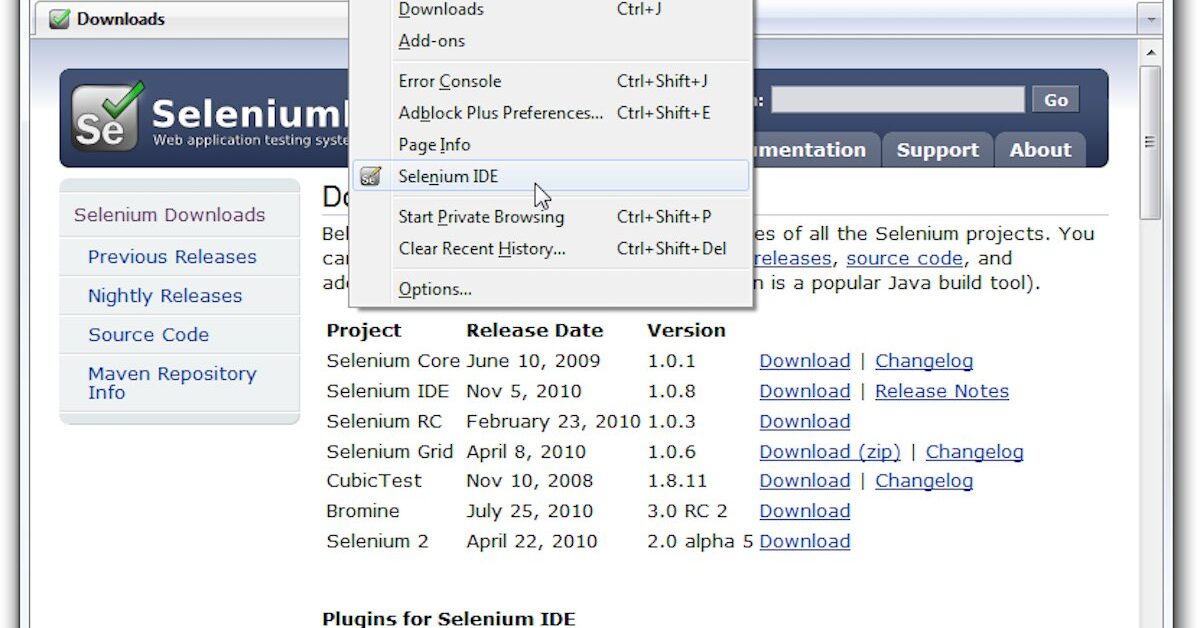Screen dimensions: 1200x628
Task: Click the Go button
Action: [x=1055, y=99]
